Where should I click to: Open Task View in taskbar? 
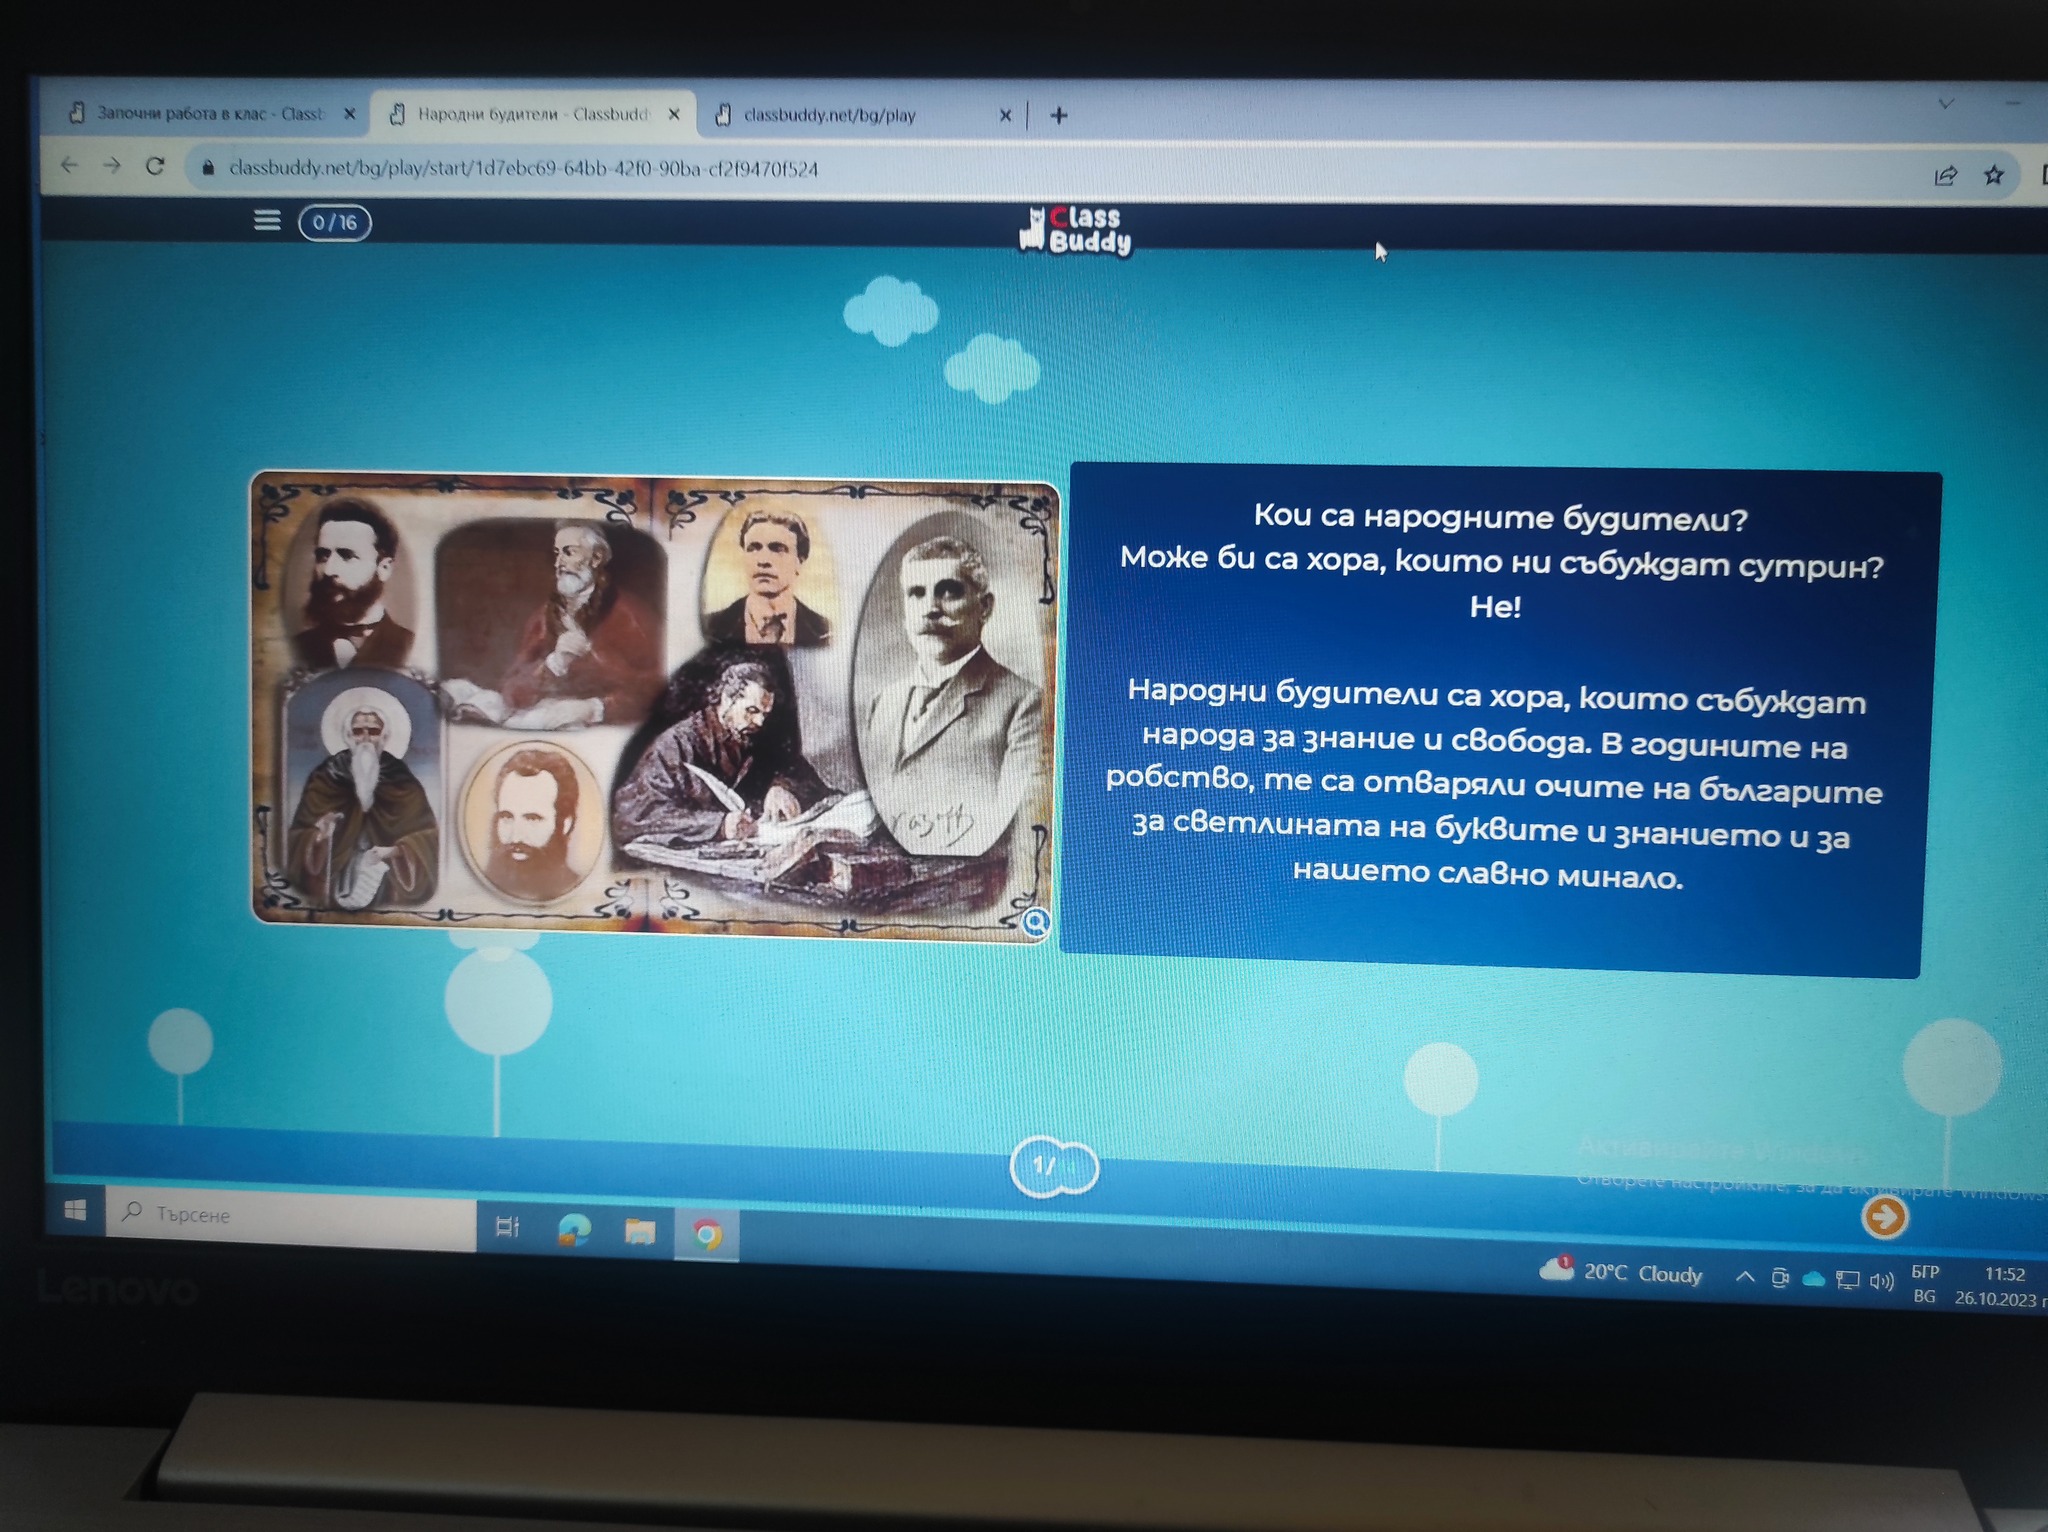click(x=508, y=1227)
